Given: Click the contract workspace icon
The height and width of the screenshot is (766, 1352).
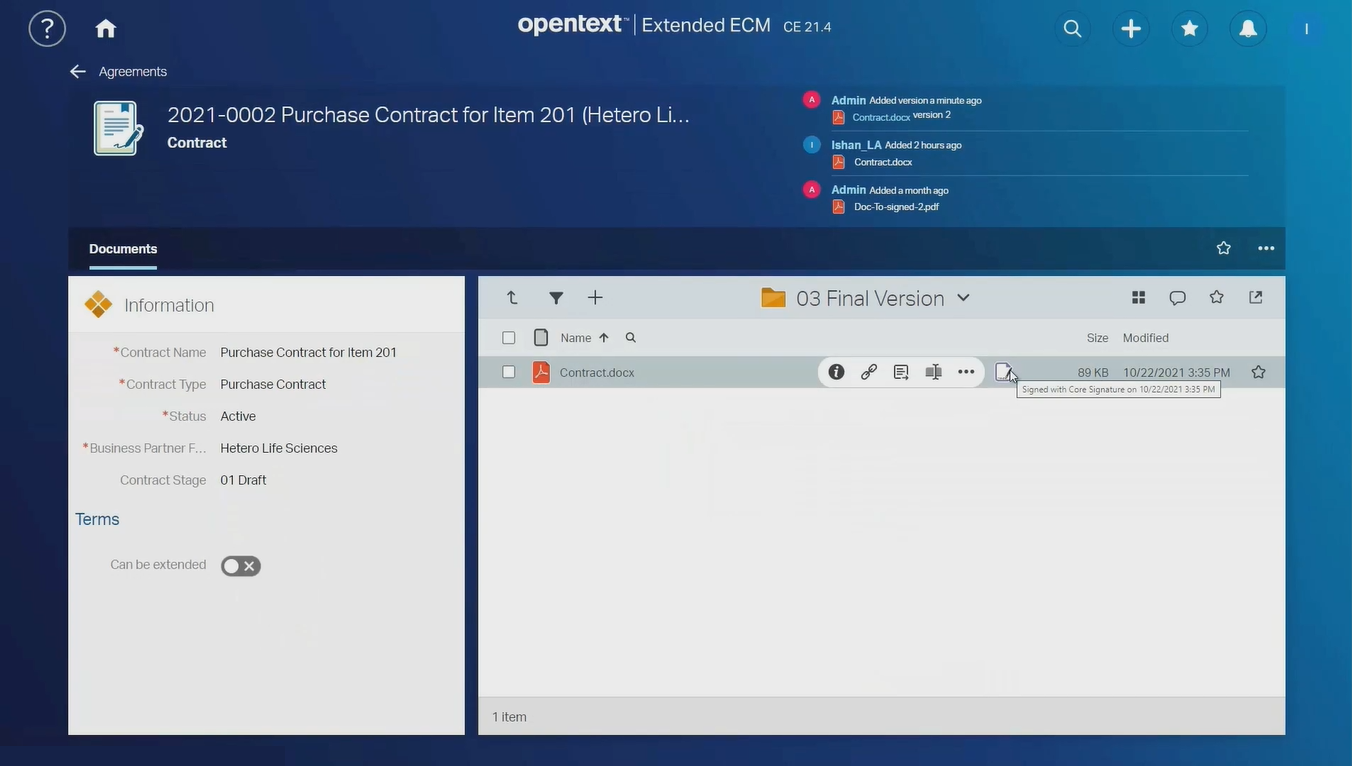Looking at the screenshot, I should (118, 128).
